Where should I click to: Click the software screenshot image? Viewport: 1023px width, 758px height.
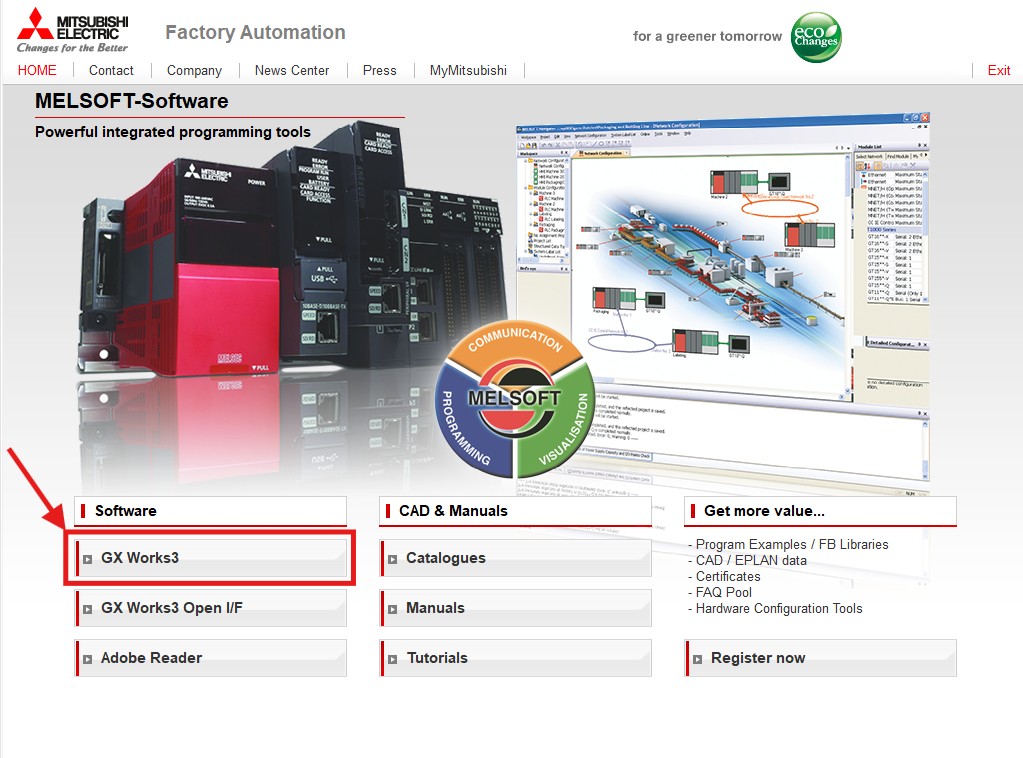pos(722,300)
